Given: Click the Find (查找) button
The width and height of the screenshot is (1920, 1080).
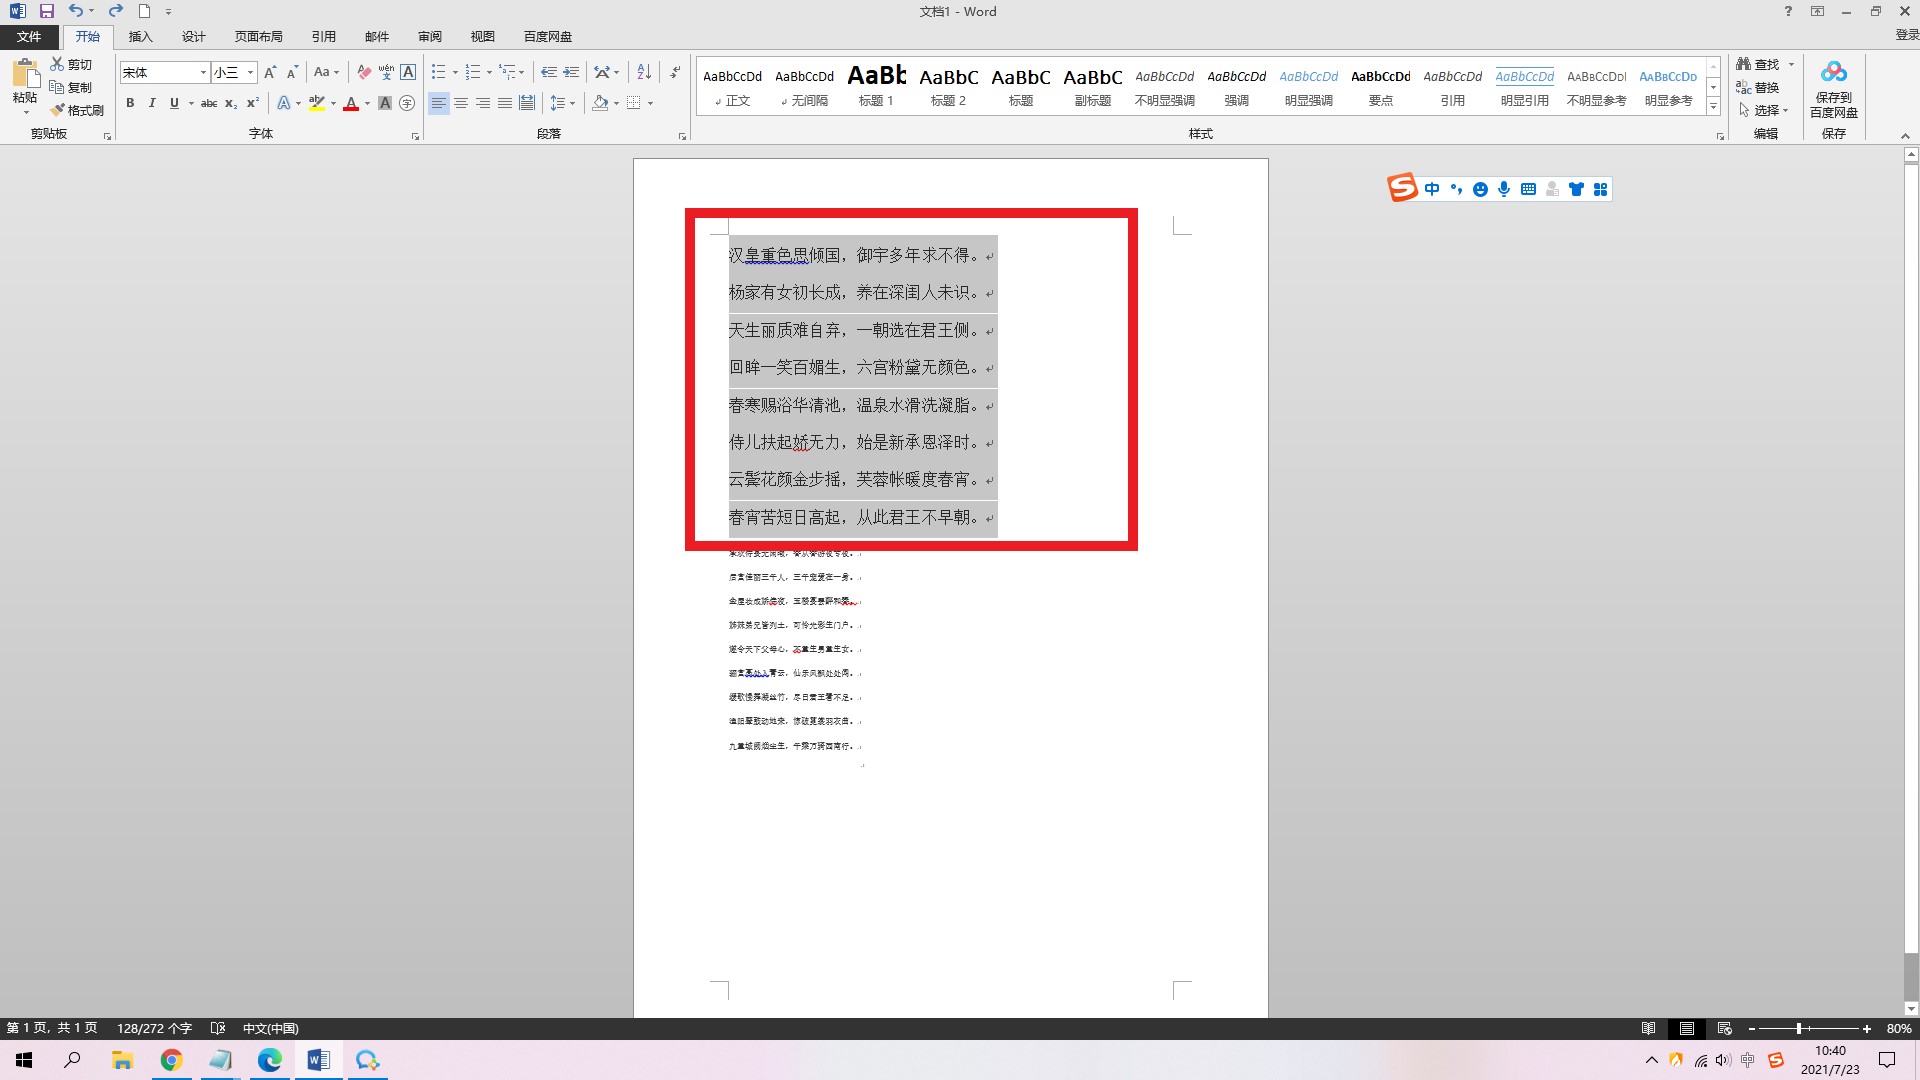Looking at the screenshot, I should coord(1759,64).
